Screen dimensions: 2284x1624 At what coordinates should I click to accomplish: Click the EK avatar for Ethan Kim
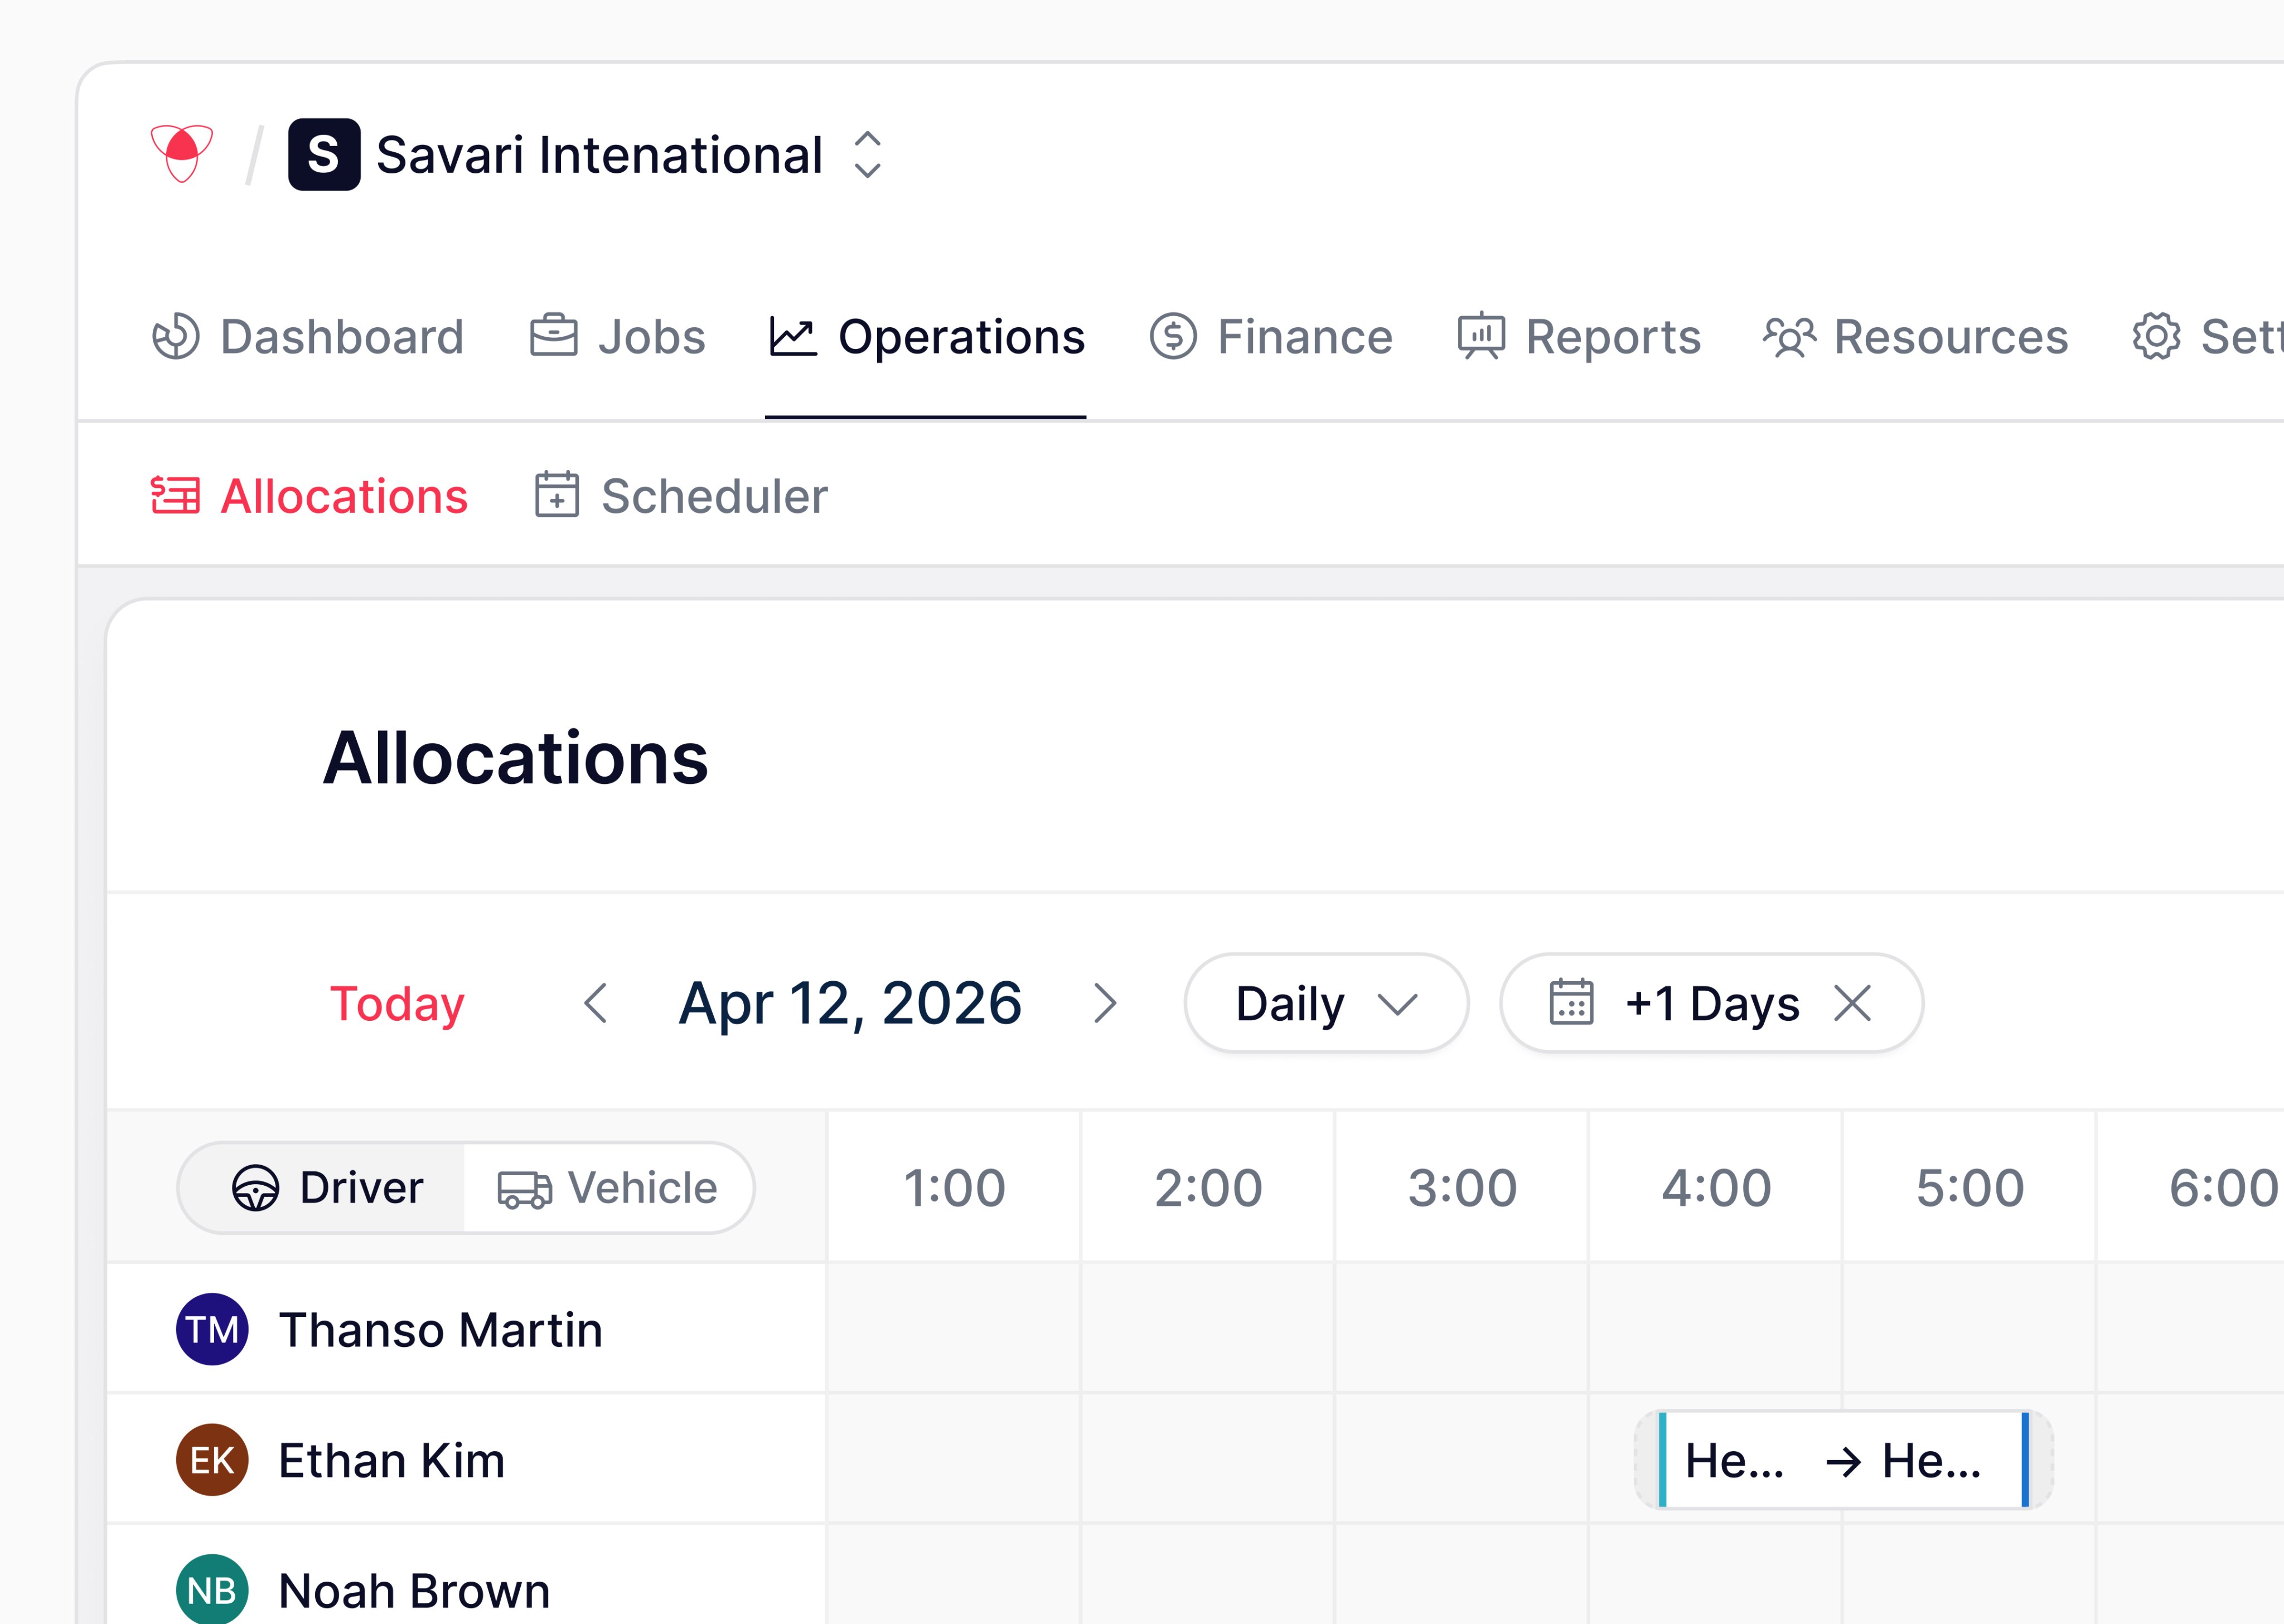point(212,1460)
